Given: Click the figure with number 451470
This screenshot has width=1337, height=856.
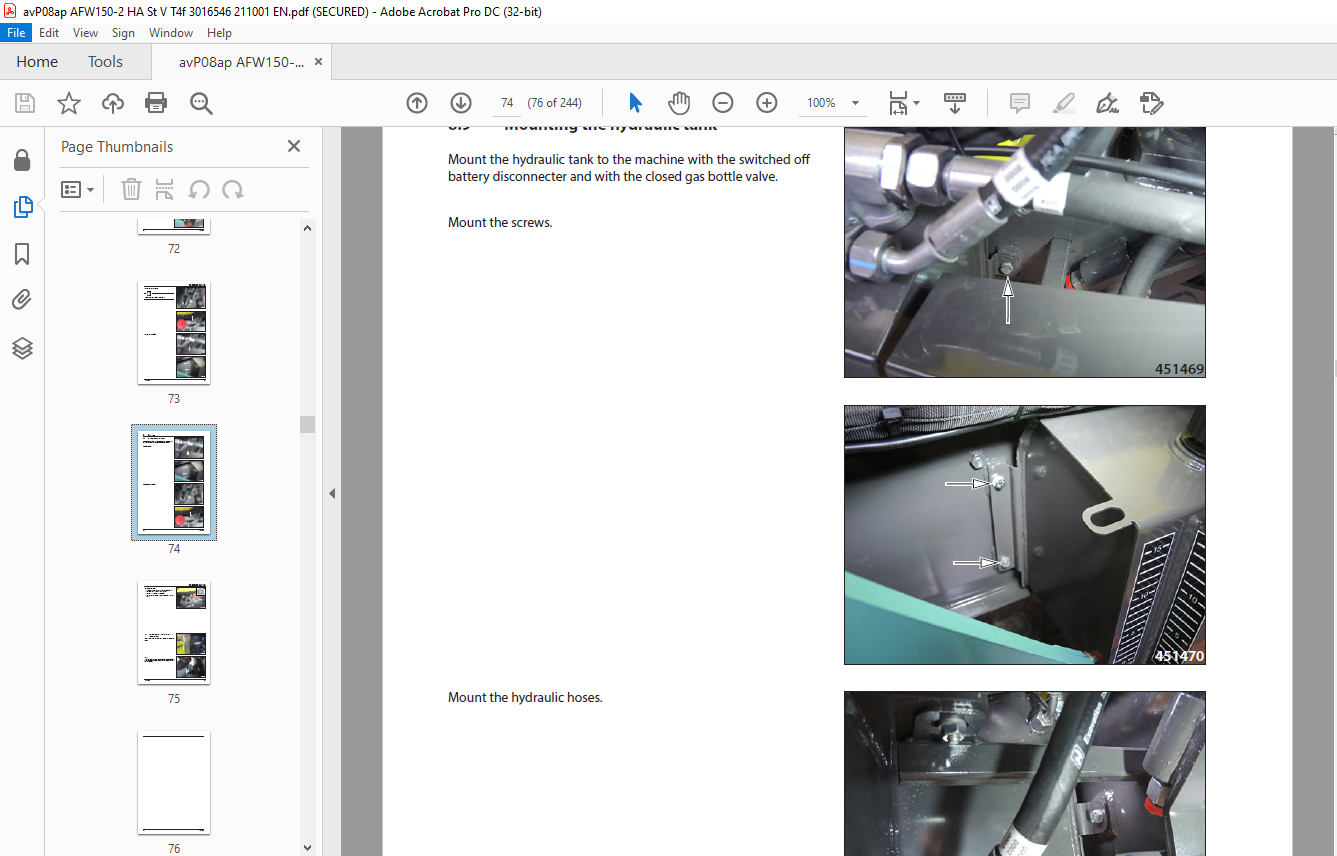Looking at the screenshot, I should click(1025, 535).
